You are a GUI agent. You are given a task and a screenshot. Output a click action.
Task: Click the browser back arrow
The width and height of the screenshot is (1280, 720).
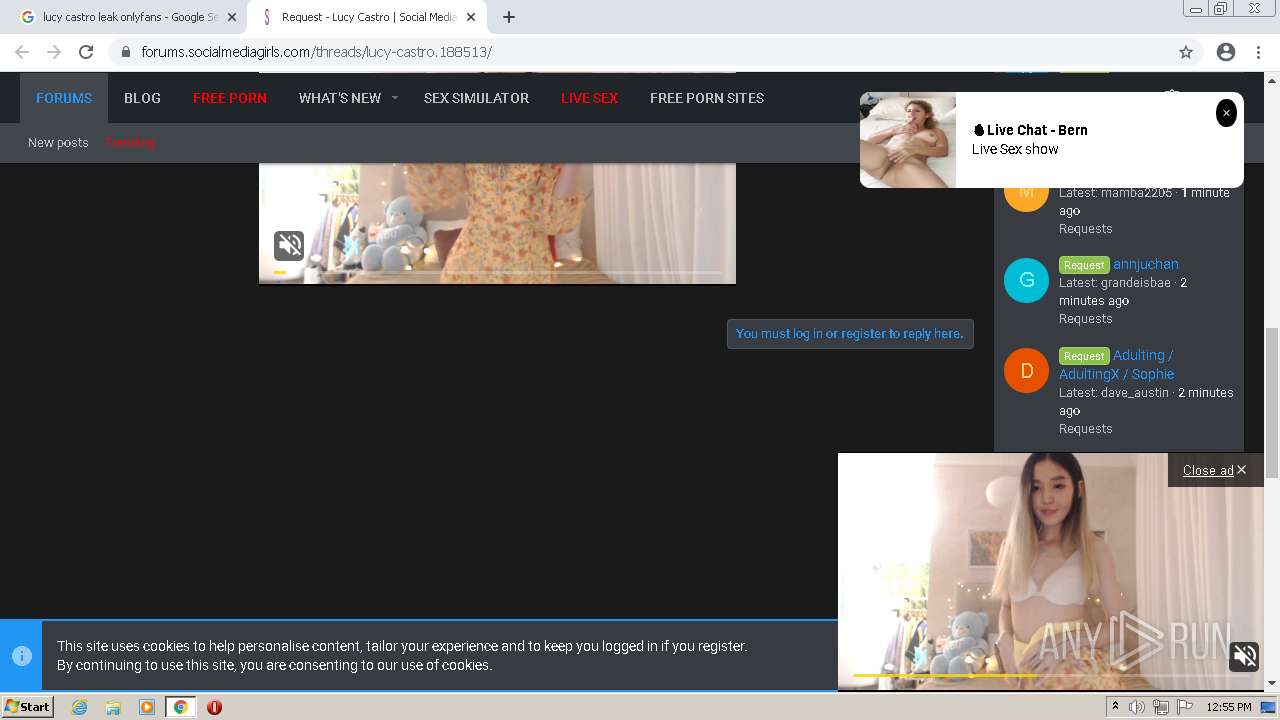point(22,52)
